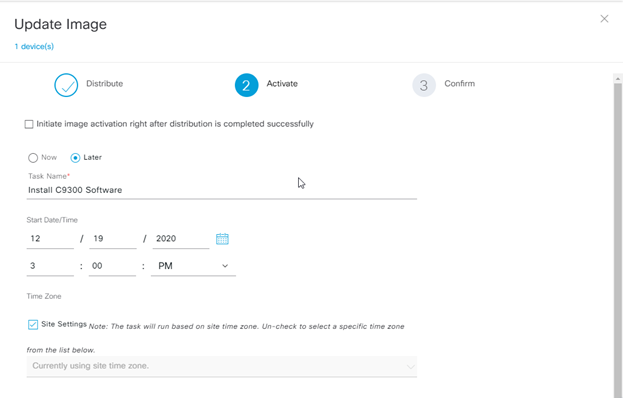This screenshot has width=623, height=398.
Task: Click the day field showing 19
Action: [113, 239]
